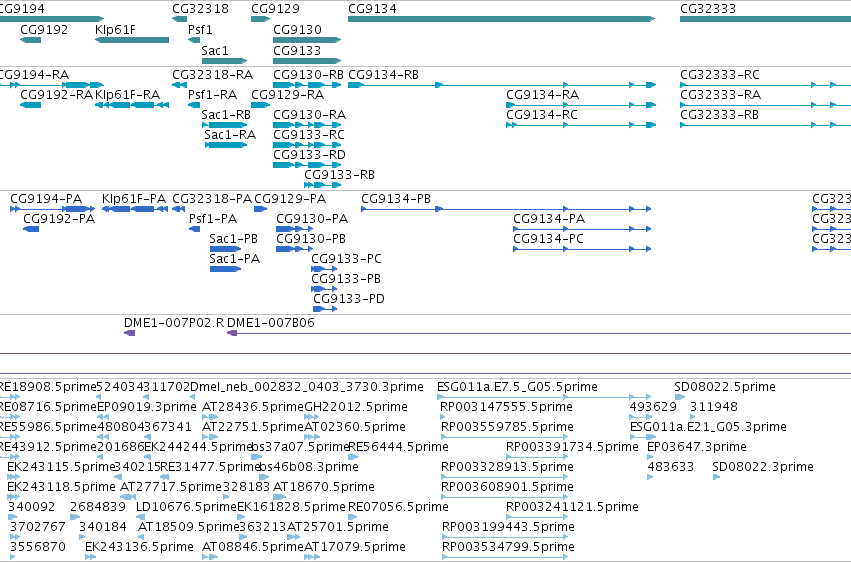The image size is (851, 562).
Task: Open the CG9130-PA protein feature
Action: 295,229
